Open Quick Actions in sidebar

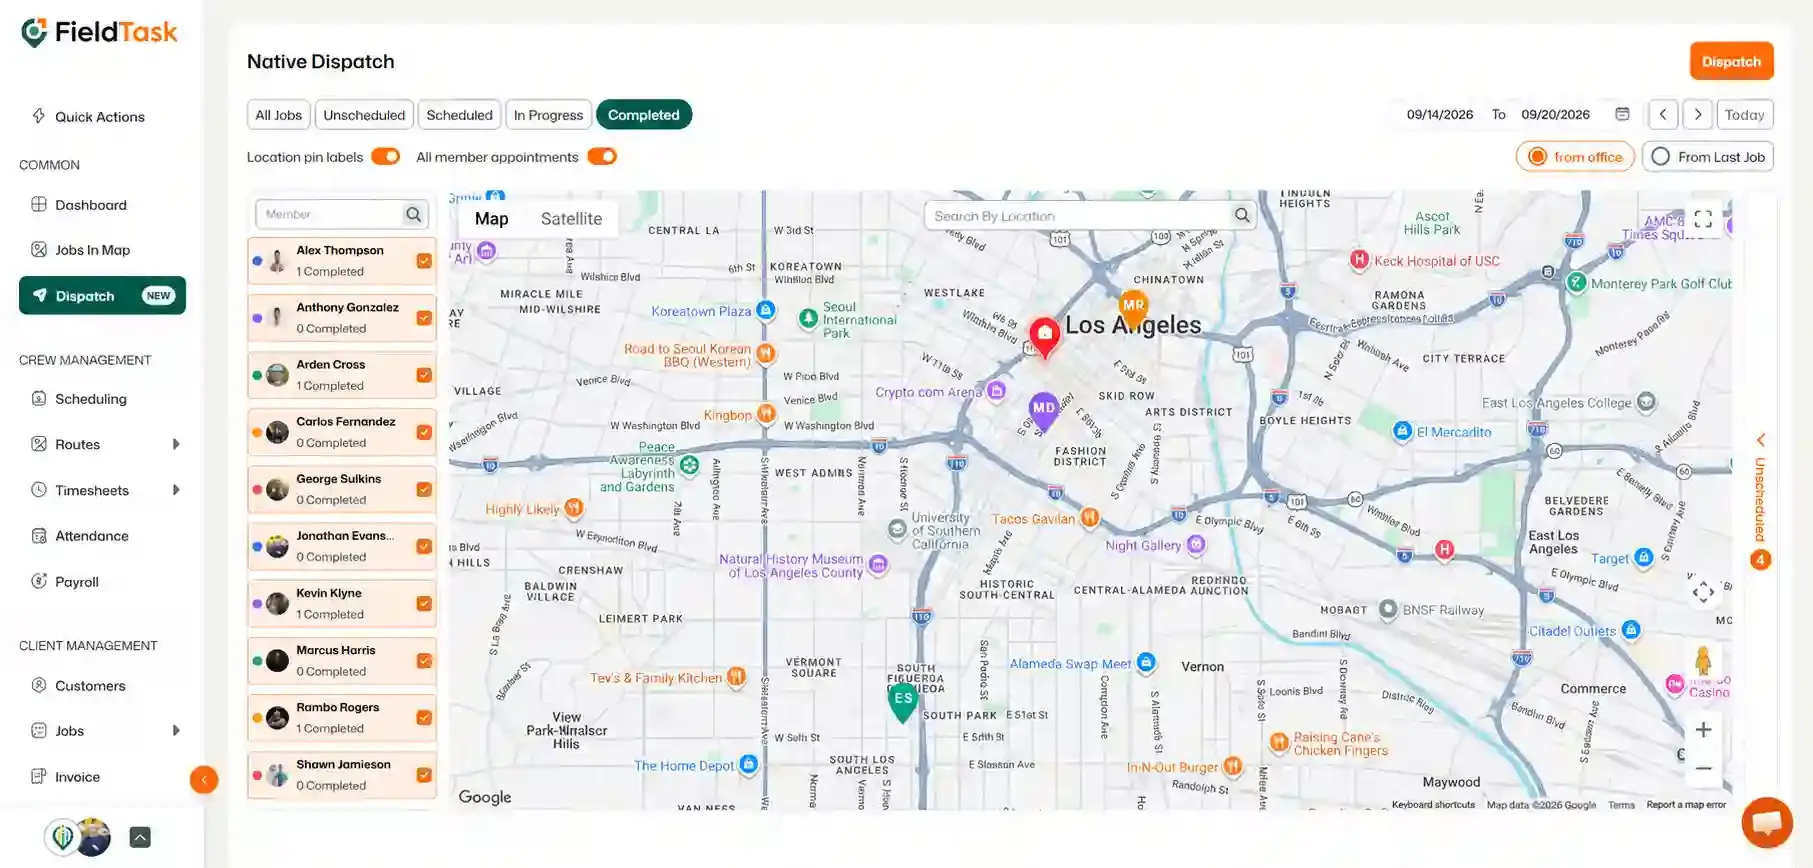point(88,117)
